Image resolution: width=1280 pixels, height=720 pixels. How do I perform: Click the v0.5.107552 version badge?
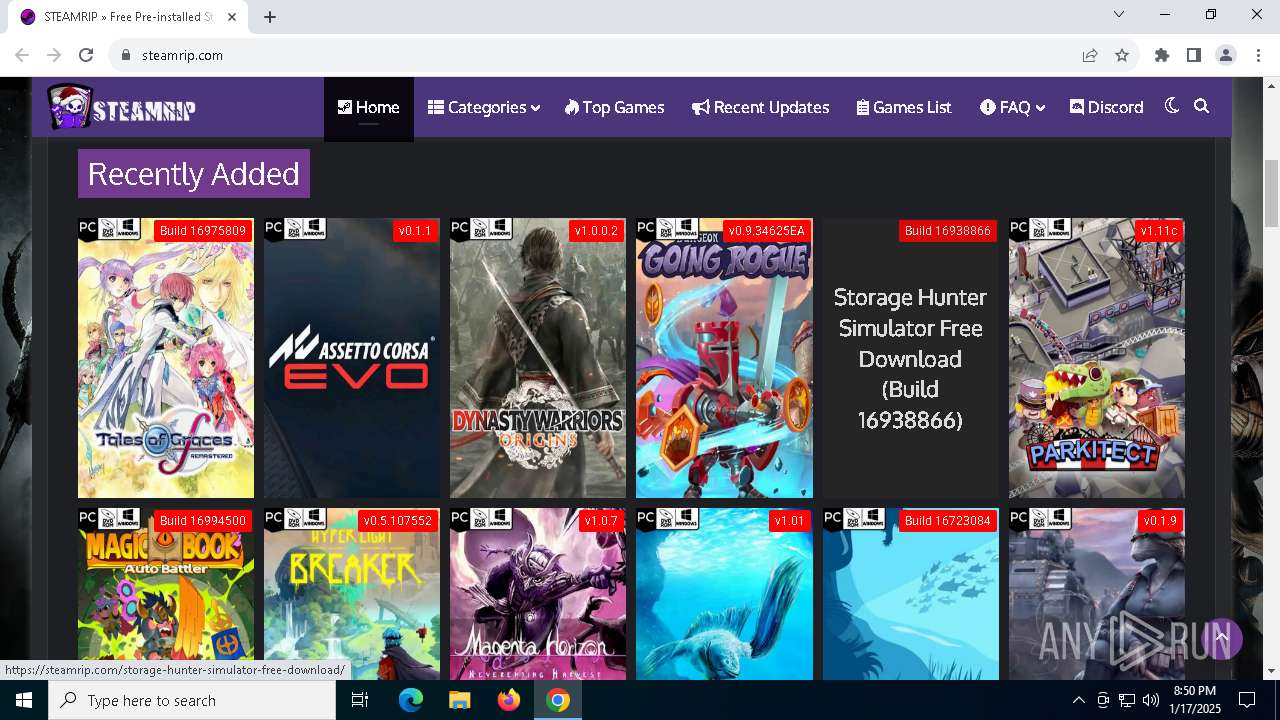397,521
